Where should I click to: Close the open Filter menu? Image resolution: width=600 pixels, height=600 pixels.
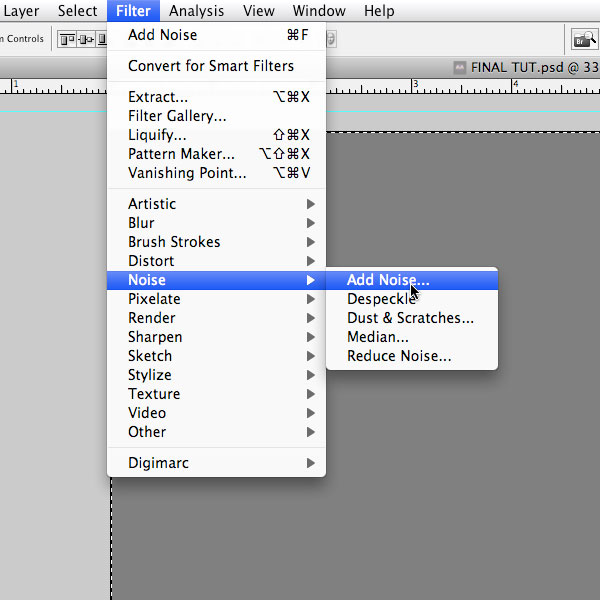(x=133, y=11)
